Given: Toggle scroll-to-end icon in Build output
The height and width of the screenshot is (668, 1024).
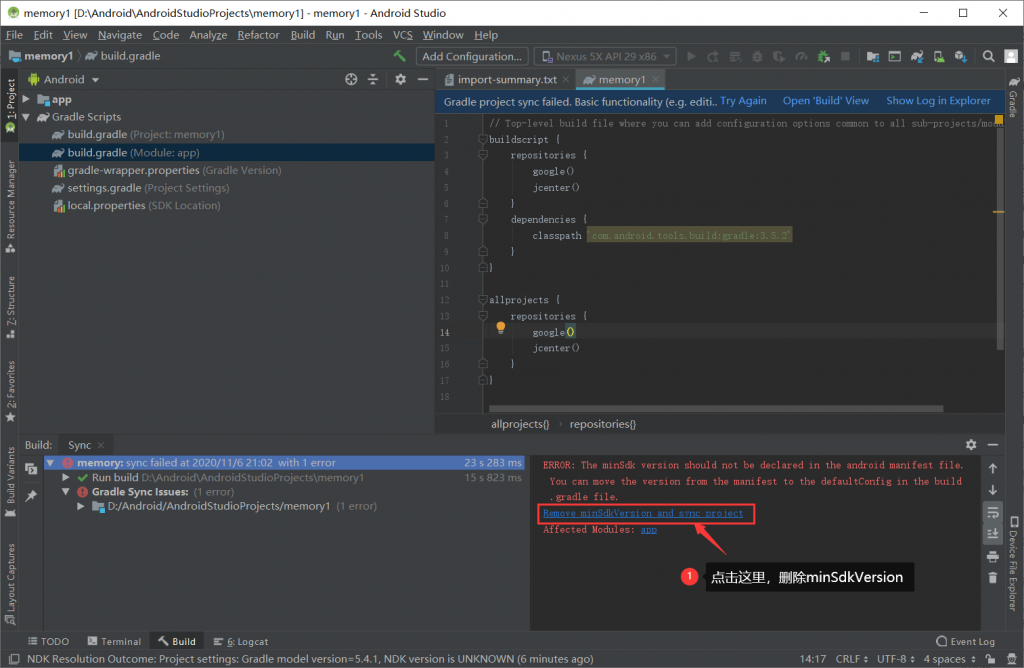Looking at the screenshot, I should pyautogui.click(x=993, y=534).
